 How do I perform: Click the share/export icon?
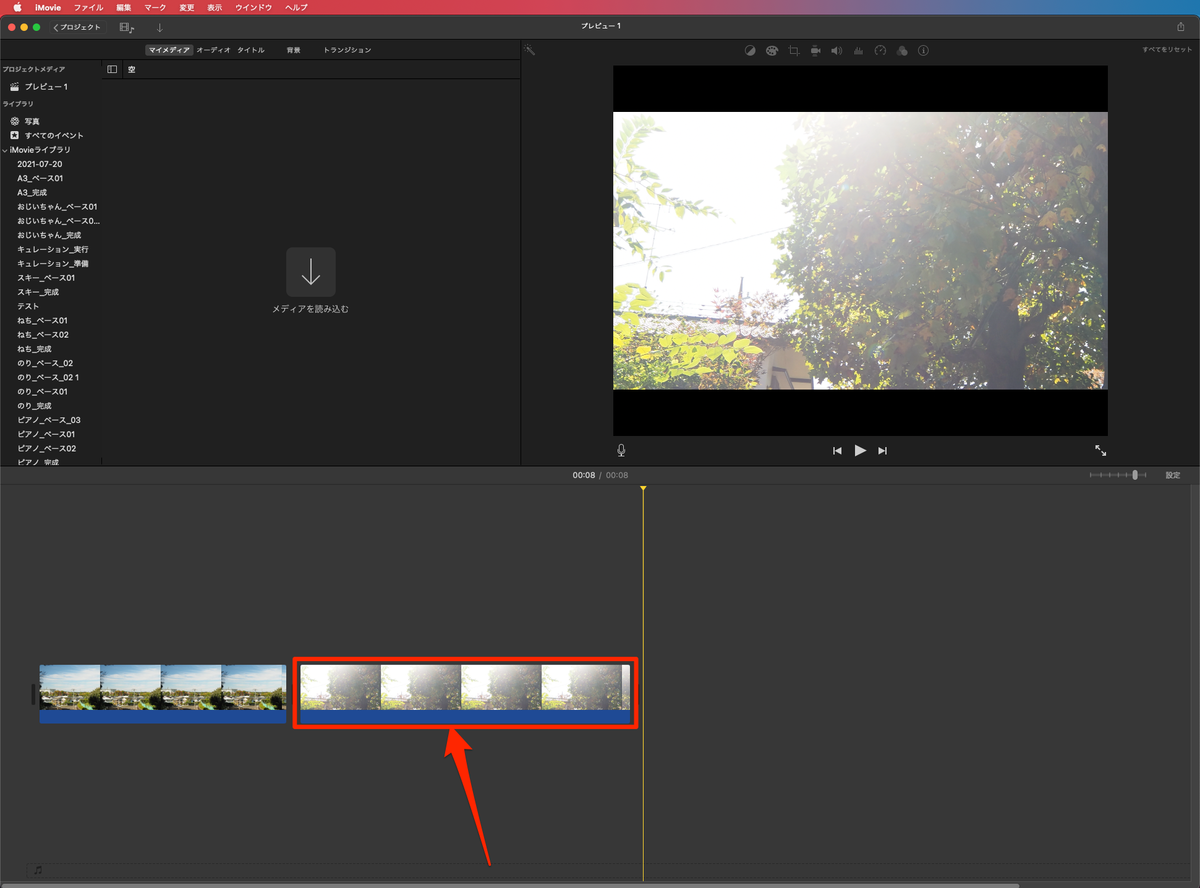pyautogui.click(x=1181, y=27)
